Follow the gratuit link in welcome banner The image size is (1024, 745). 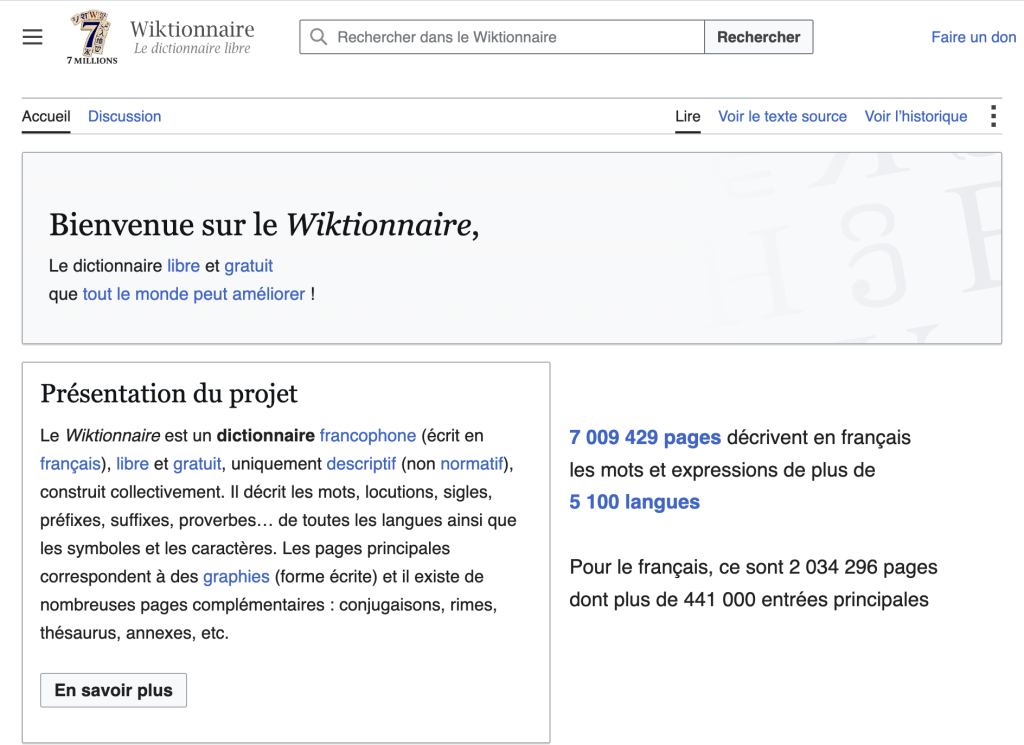coord(249,266)
